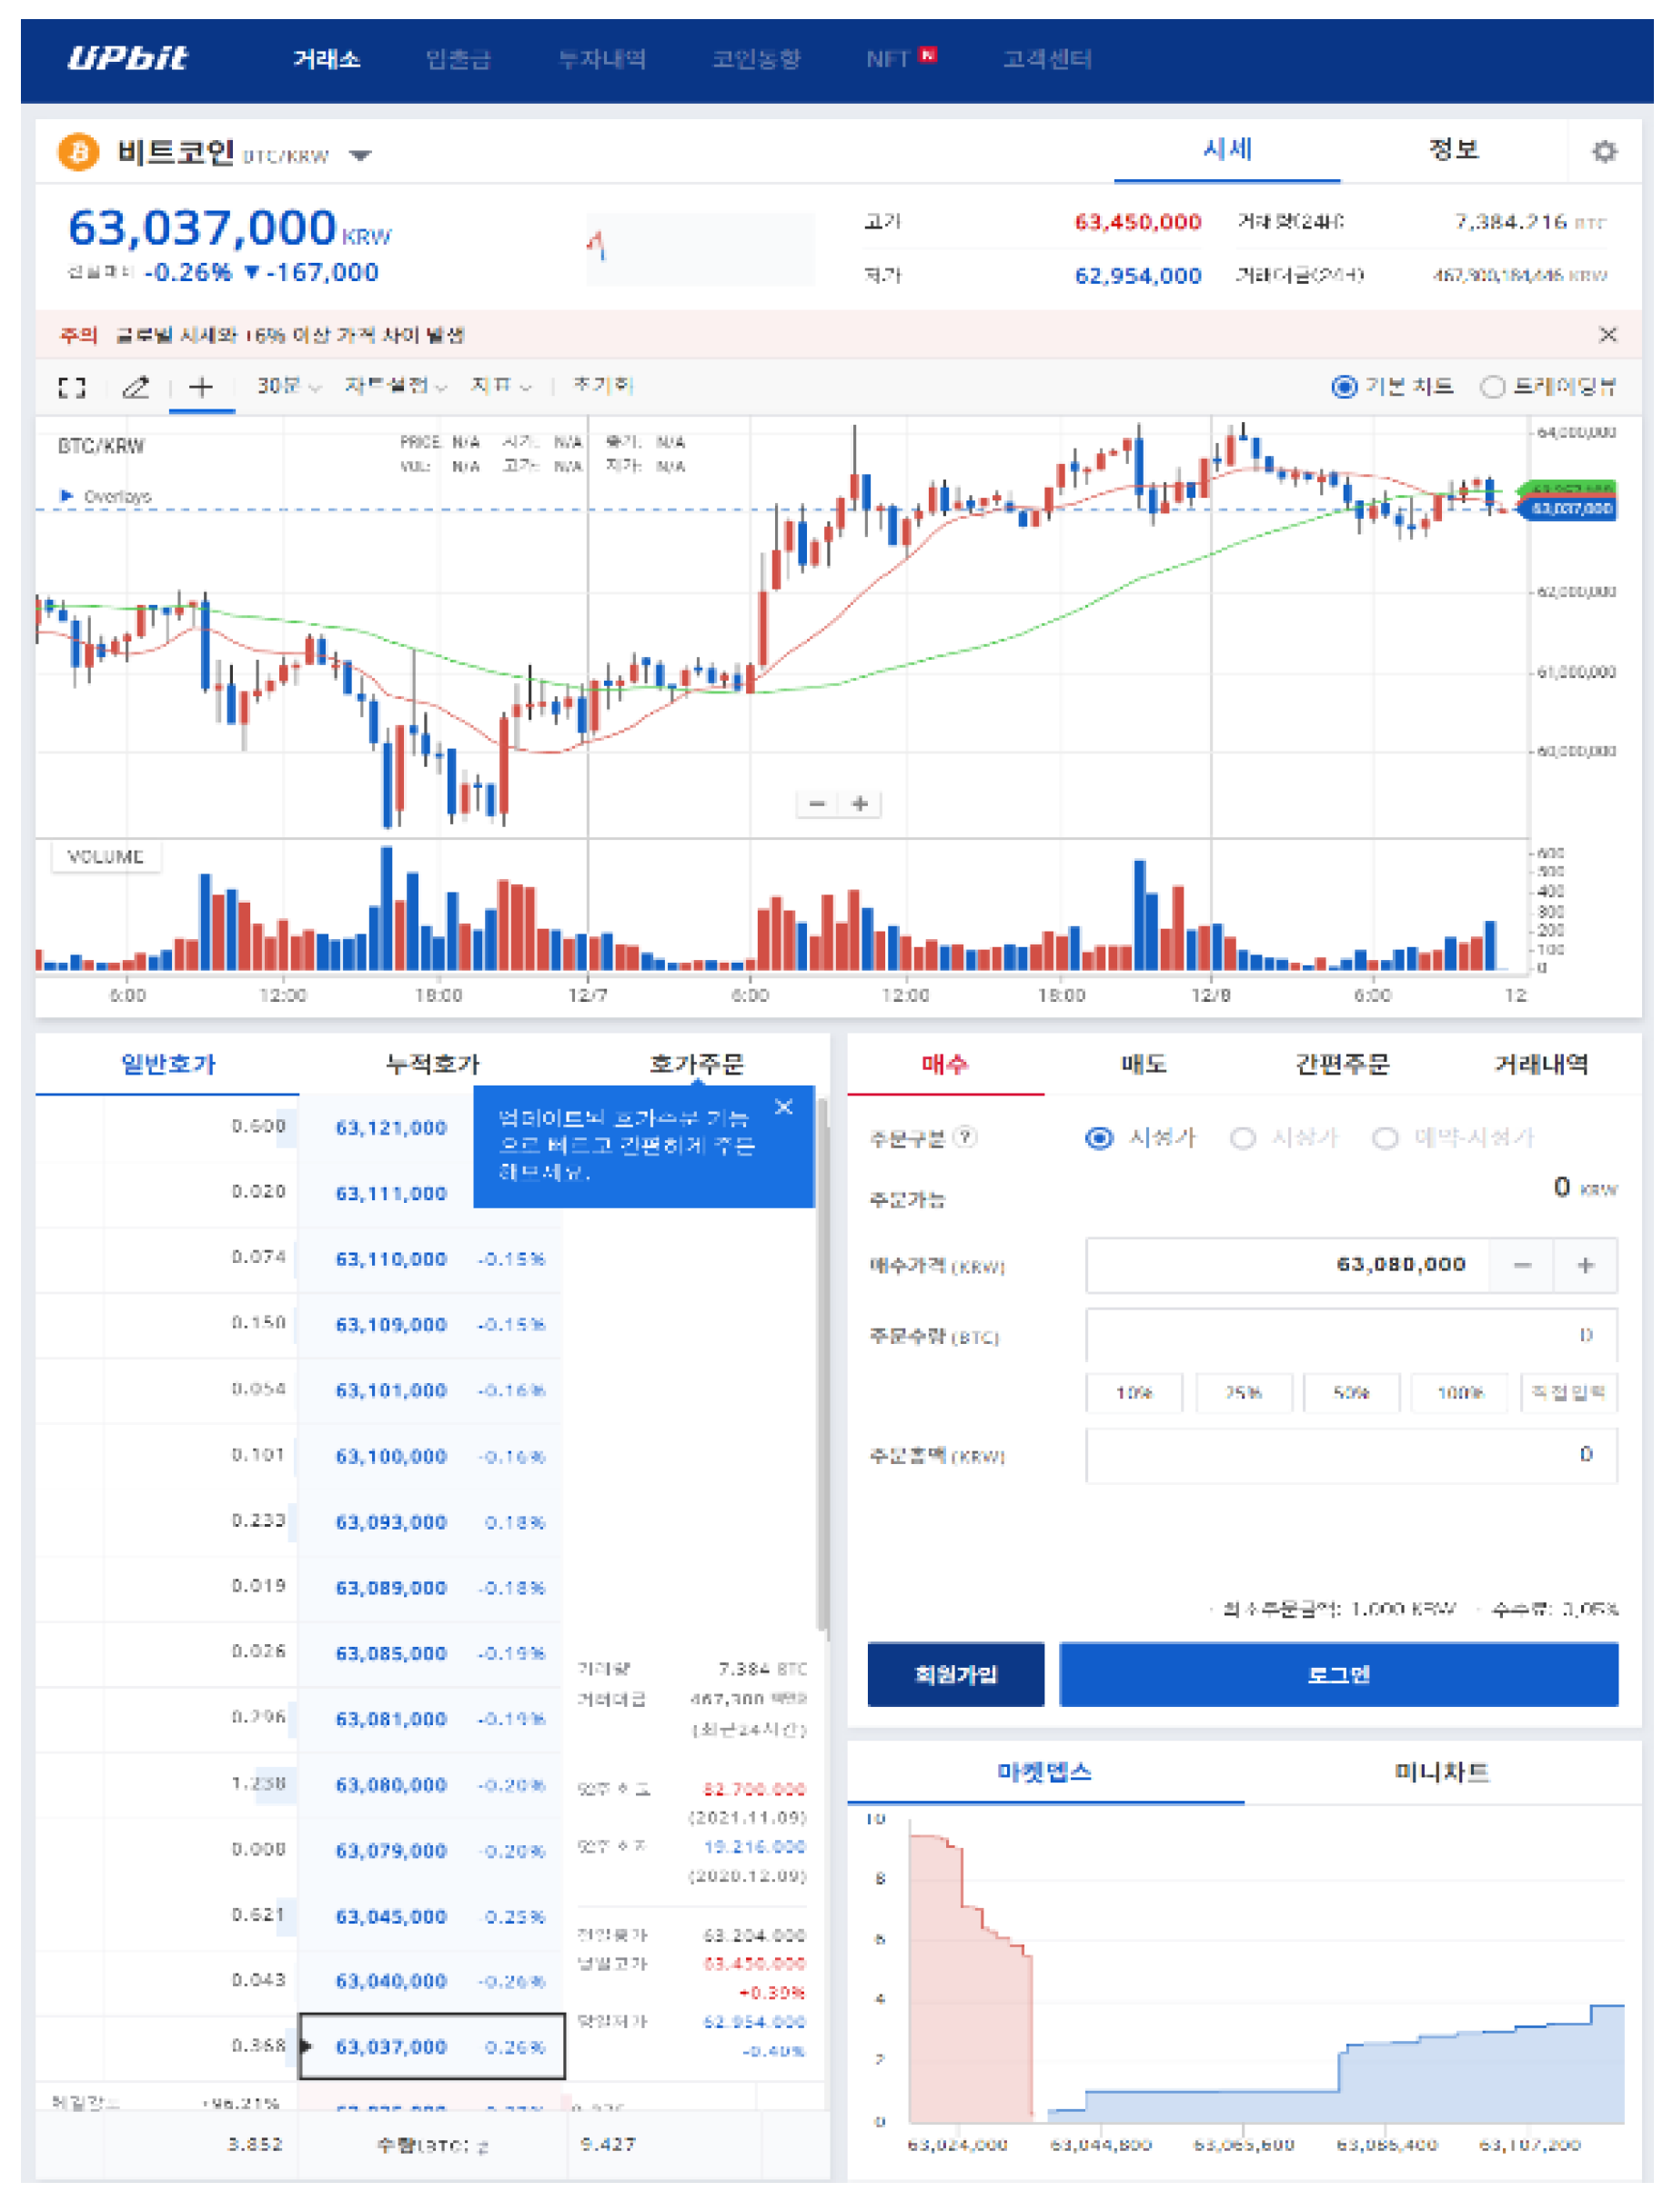Expand the 30분 interval dropdown
This screenshot has width=1673, height=2212.
[x=288, y=387]
